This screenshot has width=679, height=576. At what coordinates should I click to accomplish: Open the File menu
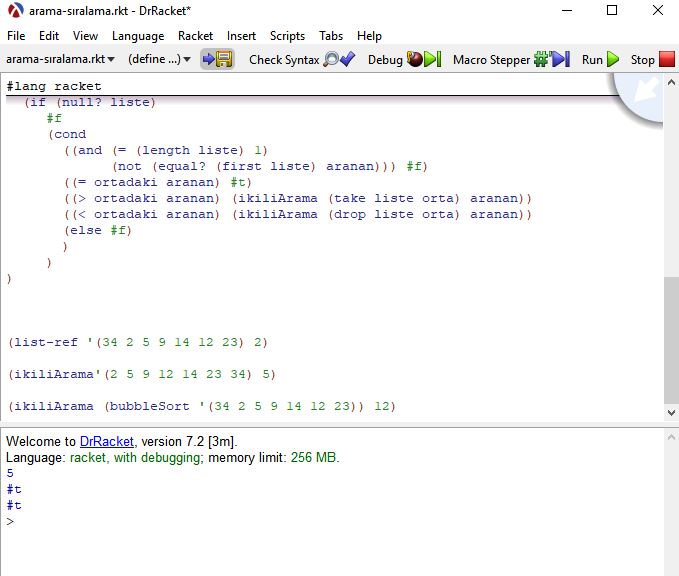pos(16,35)
